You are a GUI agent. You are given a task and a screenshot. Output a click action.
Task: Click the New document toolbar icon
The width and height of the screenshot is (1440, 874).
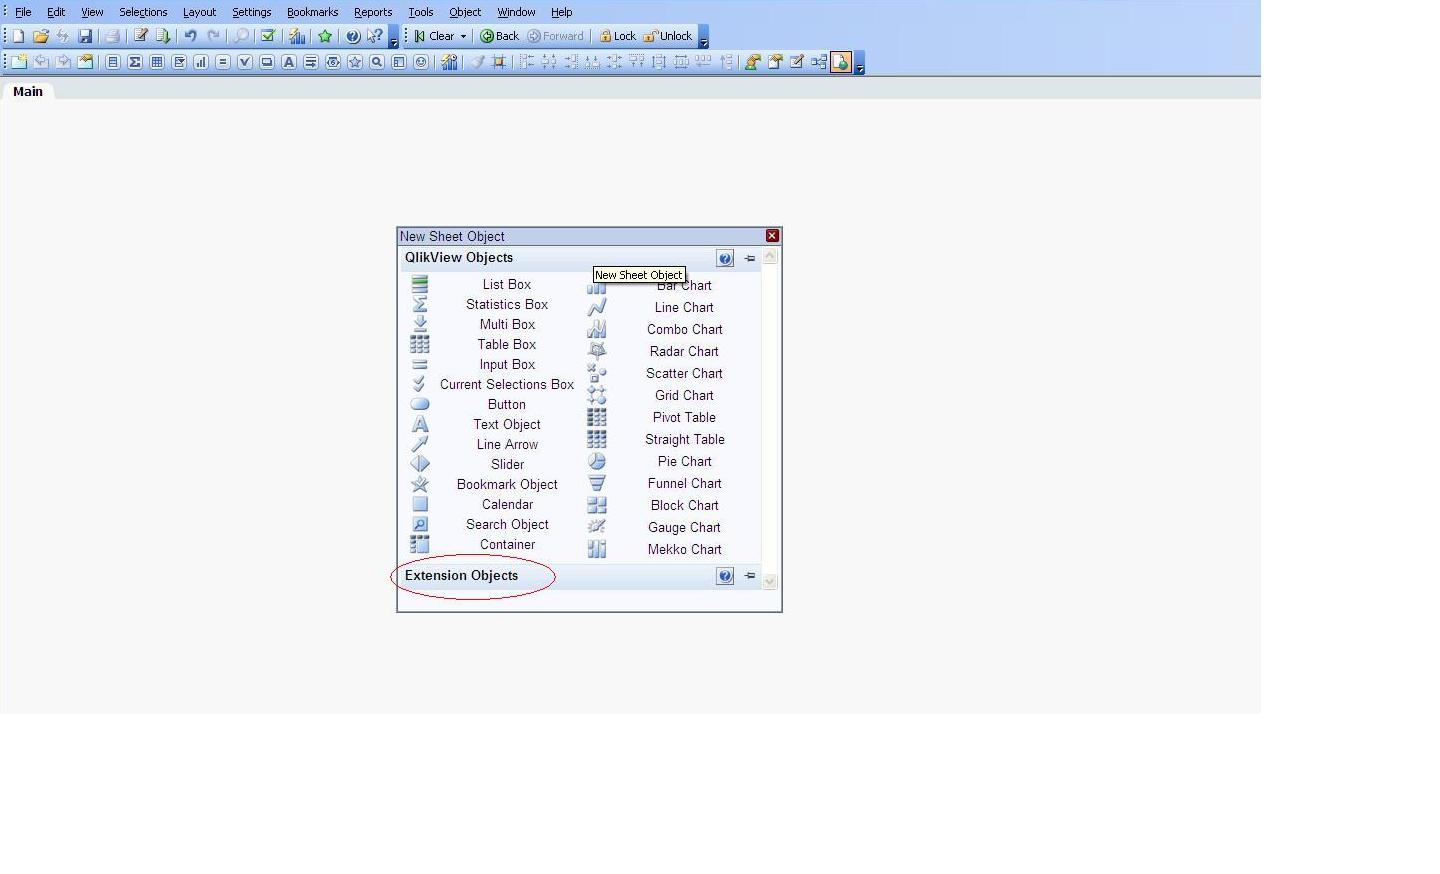click(x=18, y=36)
